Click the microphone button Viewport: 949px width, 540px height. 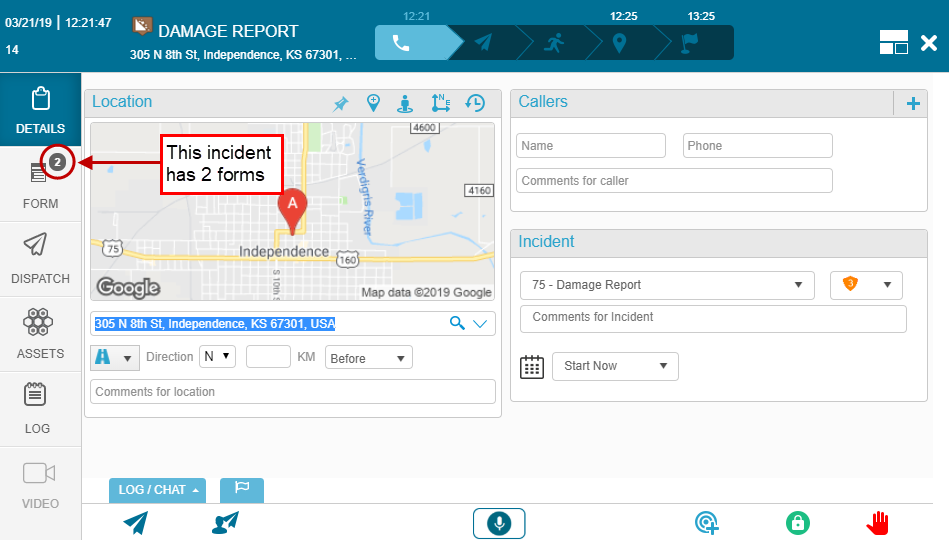click(499, 523)
